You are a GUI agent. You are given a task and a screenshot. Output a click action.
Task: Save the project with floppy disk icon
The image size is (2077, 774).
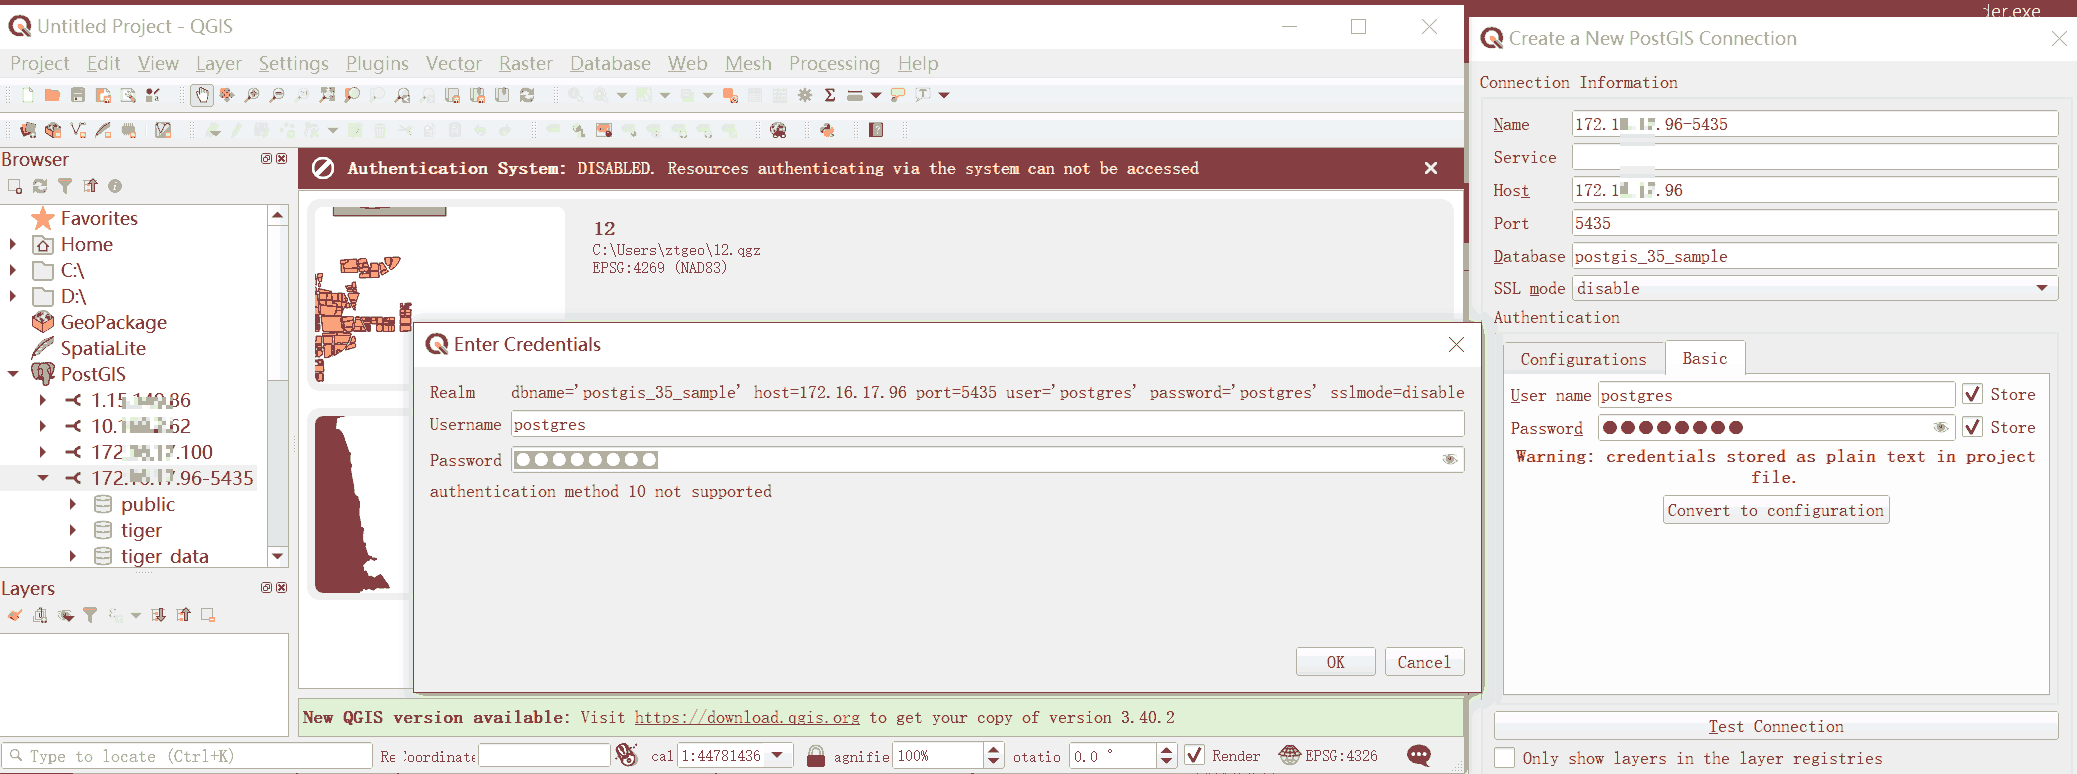(78, 95)
